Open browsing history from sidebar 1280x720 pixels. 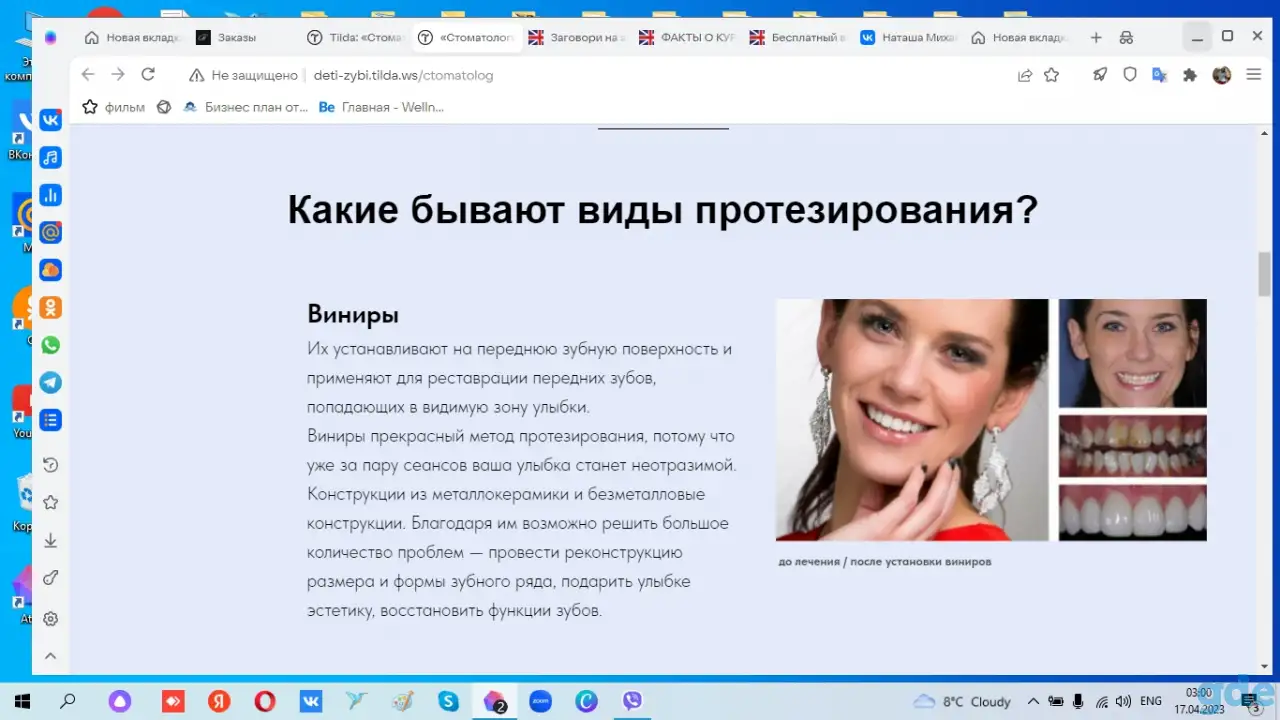[50, 465]
